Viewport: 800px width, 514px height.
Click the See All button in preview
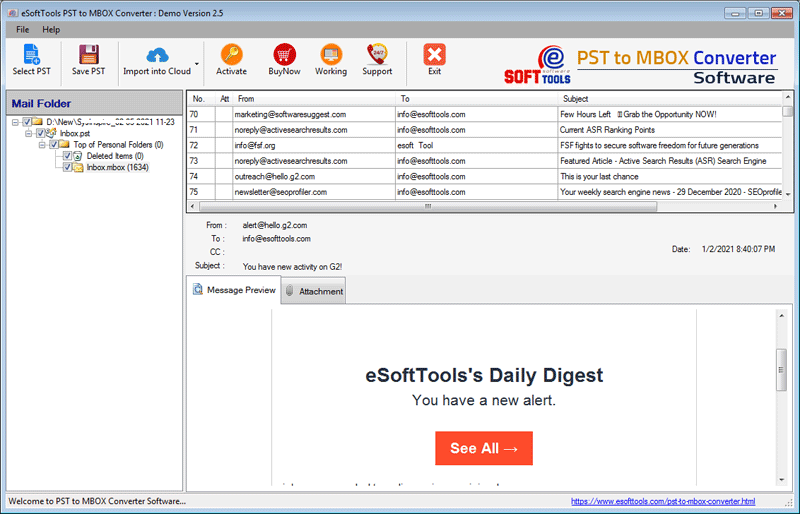484,448
